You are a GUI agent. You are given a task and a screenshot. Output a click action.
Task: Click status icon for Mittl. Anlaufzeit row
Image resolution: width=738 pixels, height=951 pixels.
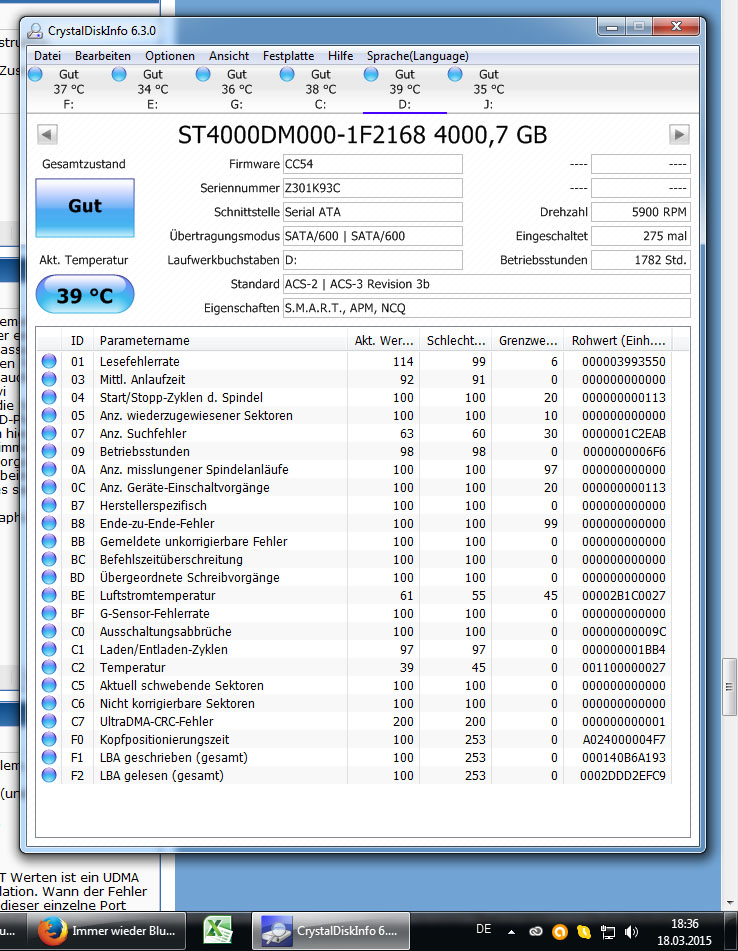(x=49, y=380)
